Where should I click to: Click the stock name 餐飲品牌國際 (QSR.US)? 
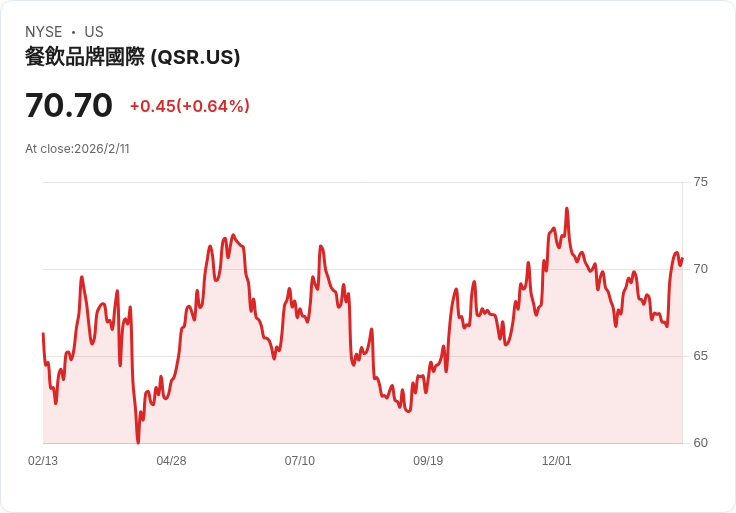pos(132,57)
